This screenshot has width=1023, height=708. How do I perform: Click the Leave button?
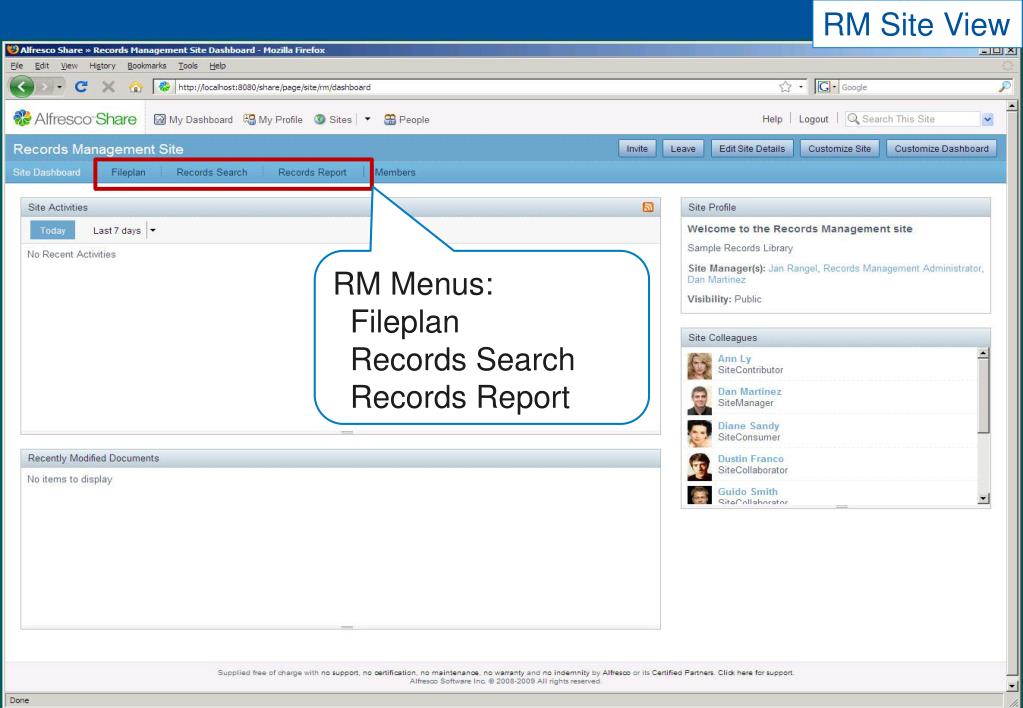[682, 148]
